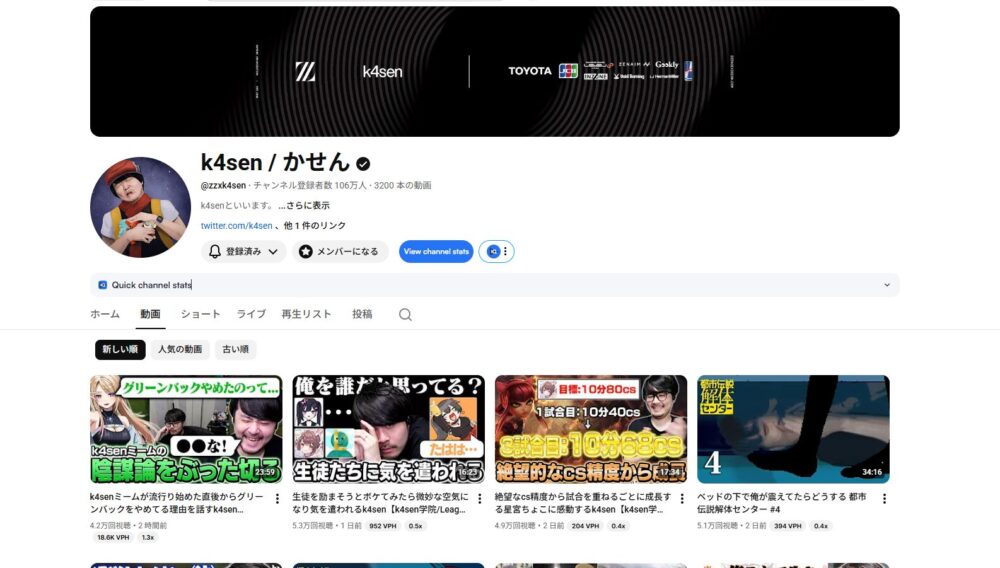Select the 新しい順 sort chip
Viewport: 1000px width, 568px height.
(x=120, y=349)
